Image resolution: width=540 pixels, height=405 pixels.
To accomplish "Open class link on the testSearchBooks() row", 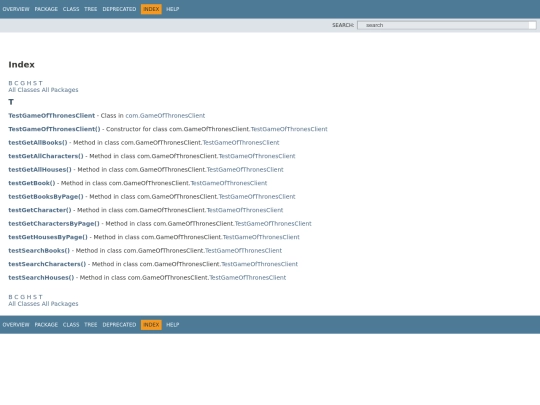I will coord(243,251).
